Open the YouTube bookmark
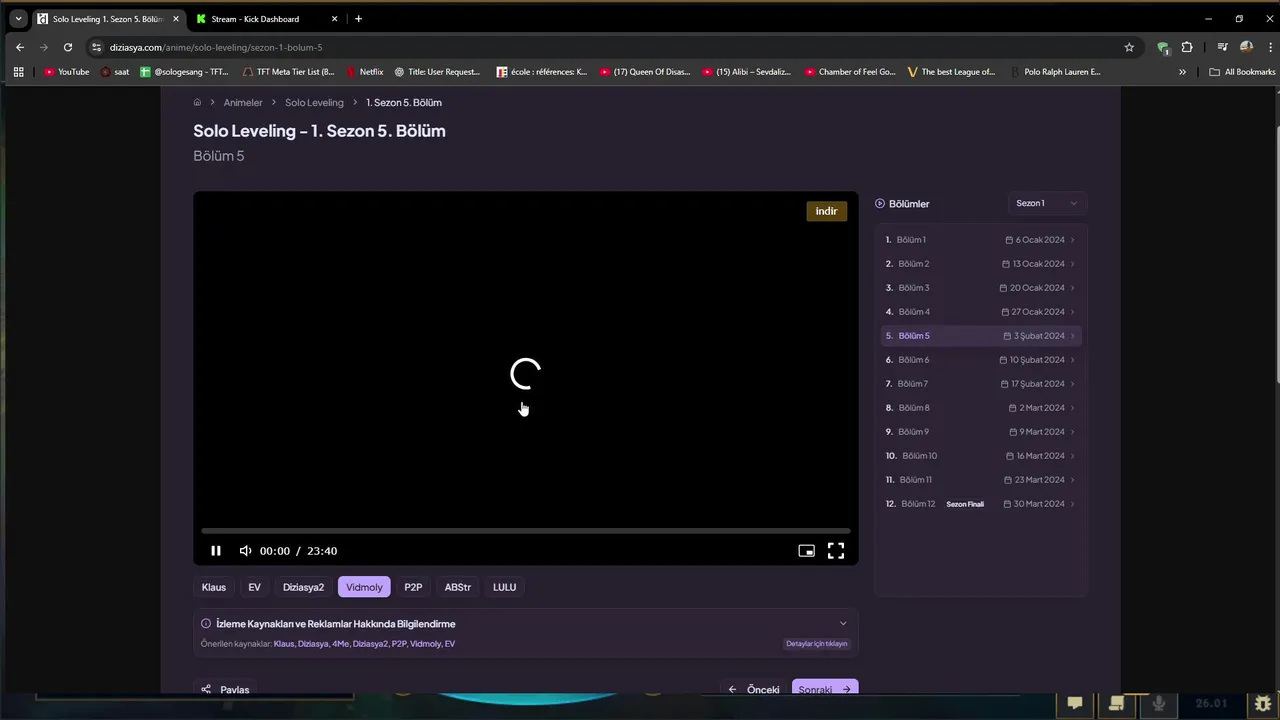 pos(67,72)
